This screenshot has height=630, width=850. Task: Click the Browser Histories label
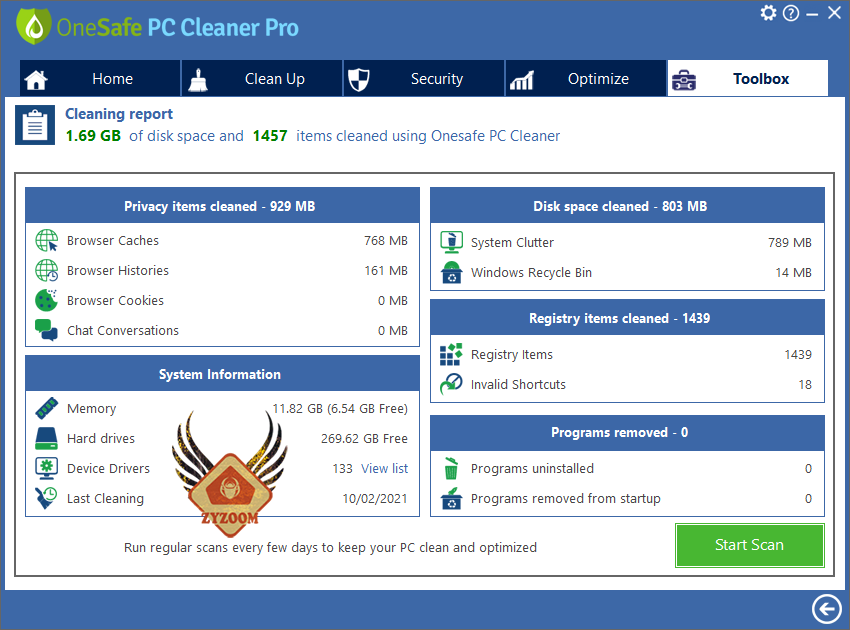(x=118, y=270)
